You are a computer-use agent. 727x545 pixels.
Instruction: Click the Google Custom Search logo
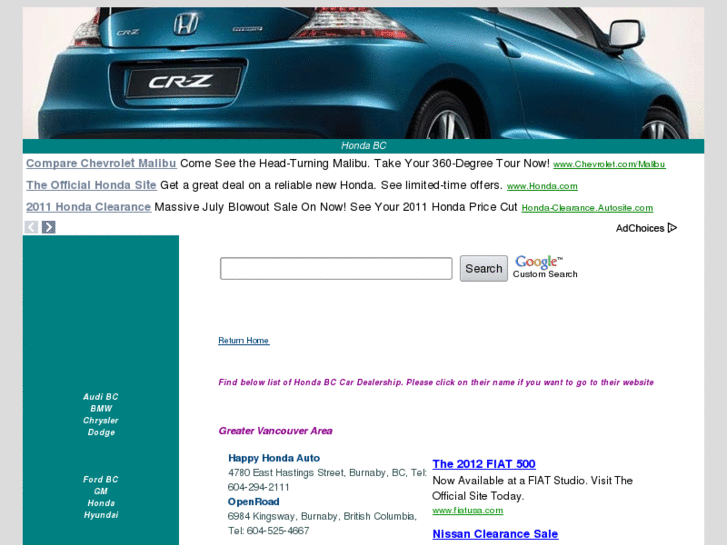pos(545,267)
